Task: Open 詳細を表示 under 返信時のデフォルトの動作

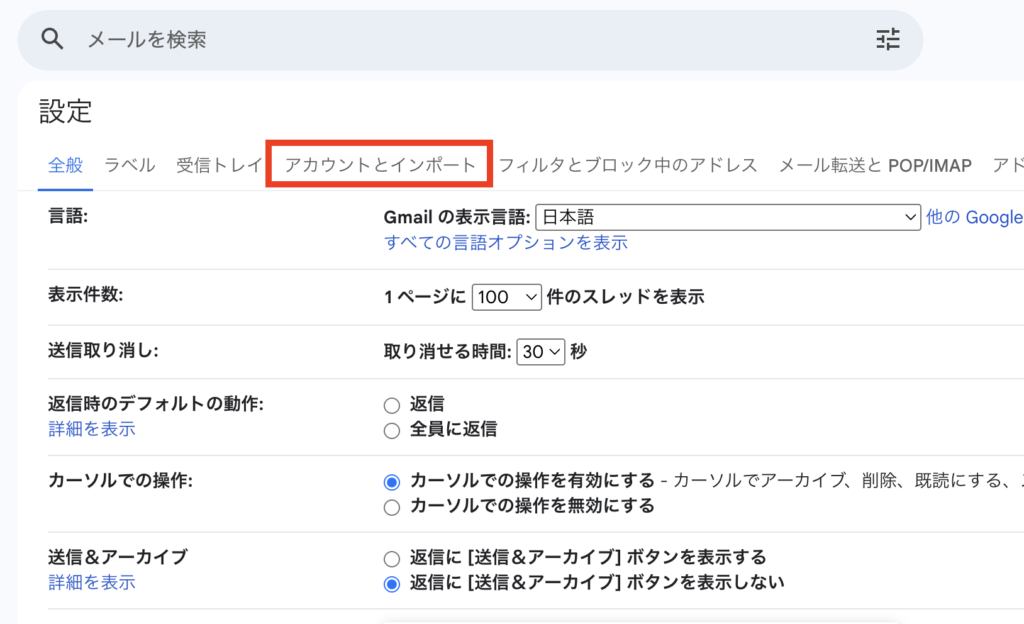Action: coord(92,429)
